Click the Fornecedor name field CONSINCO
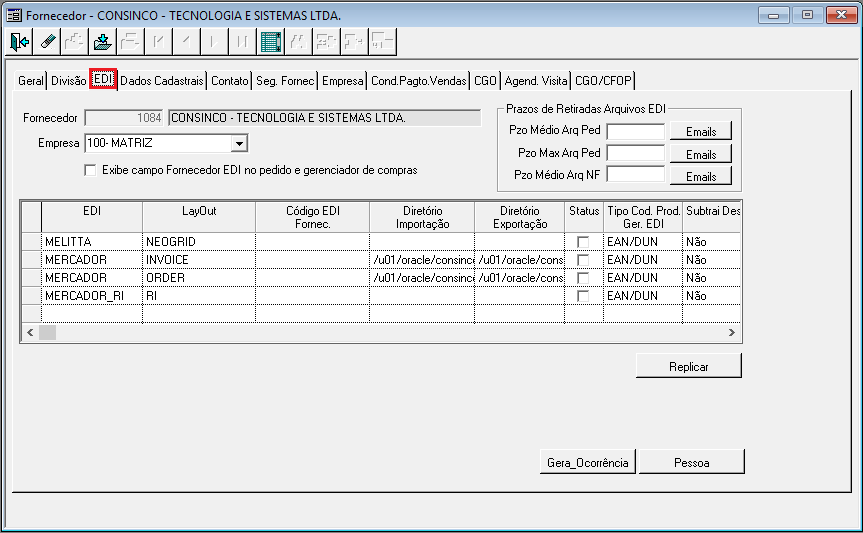 pyautogui.click(x=324, y=118)
